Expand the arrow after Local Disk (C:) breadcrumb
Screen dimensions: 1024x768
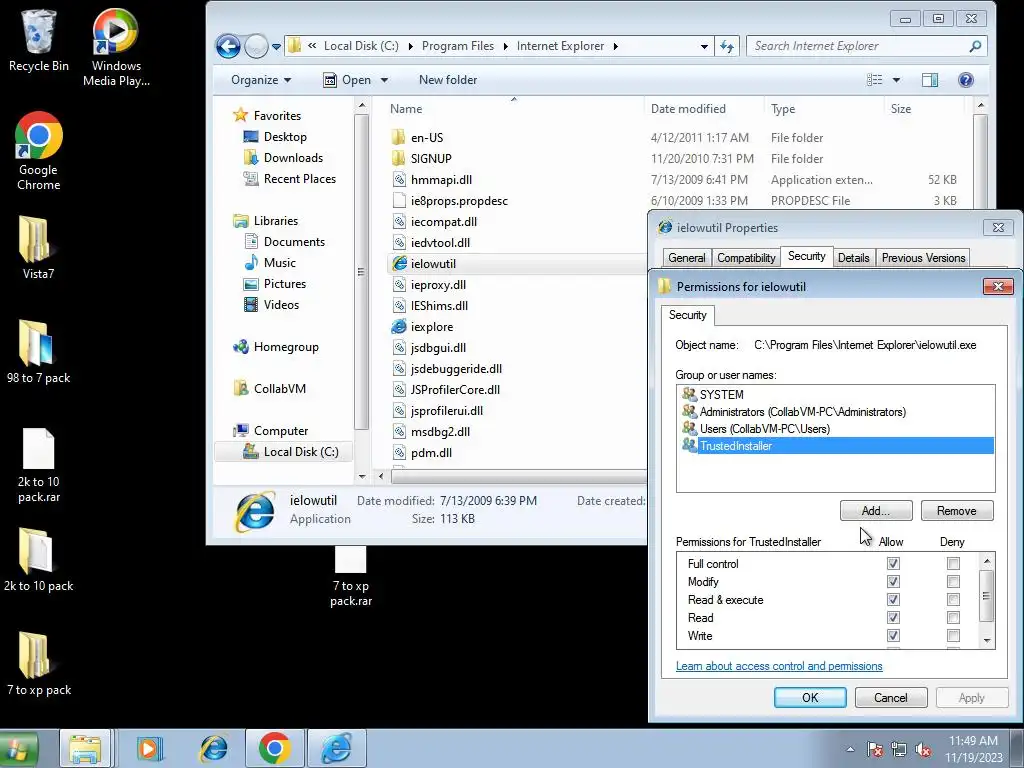(x=410, y=46)
